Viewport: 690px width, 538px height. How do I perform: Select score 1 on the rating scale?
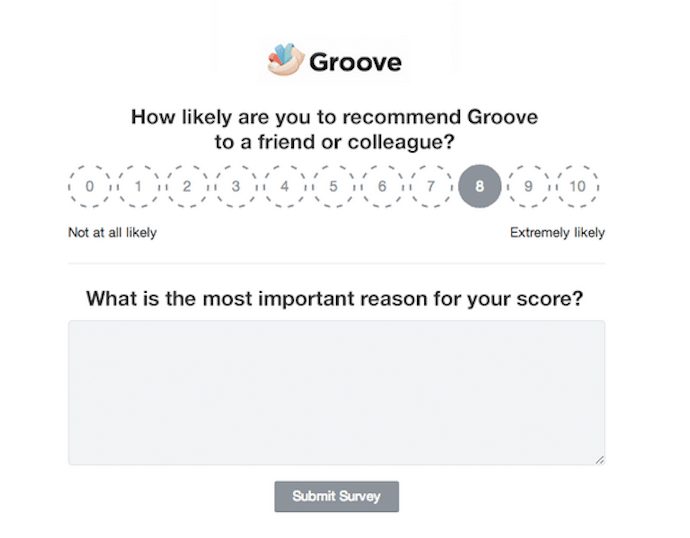click(x=139, y=187)
